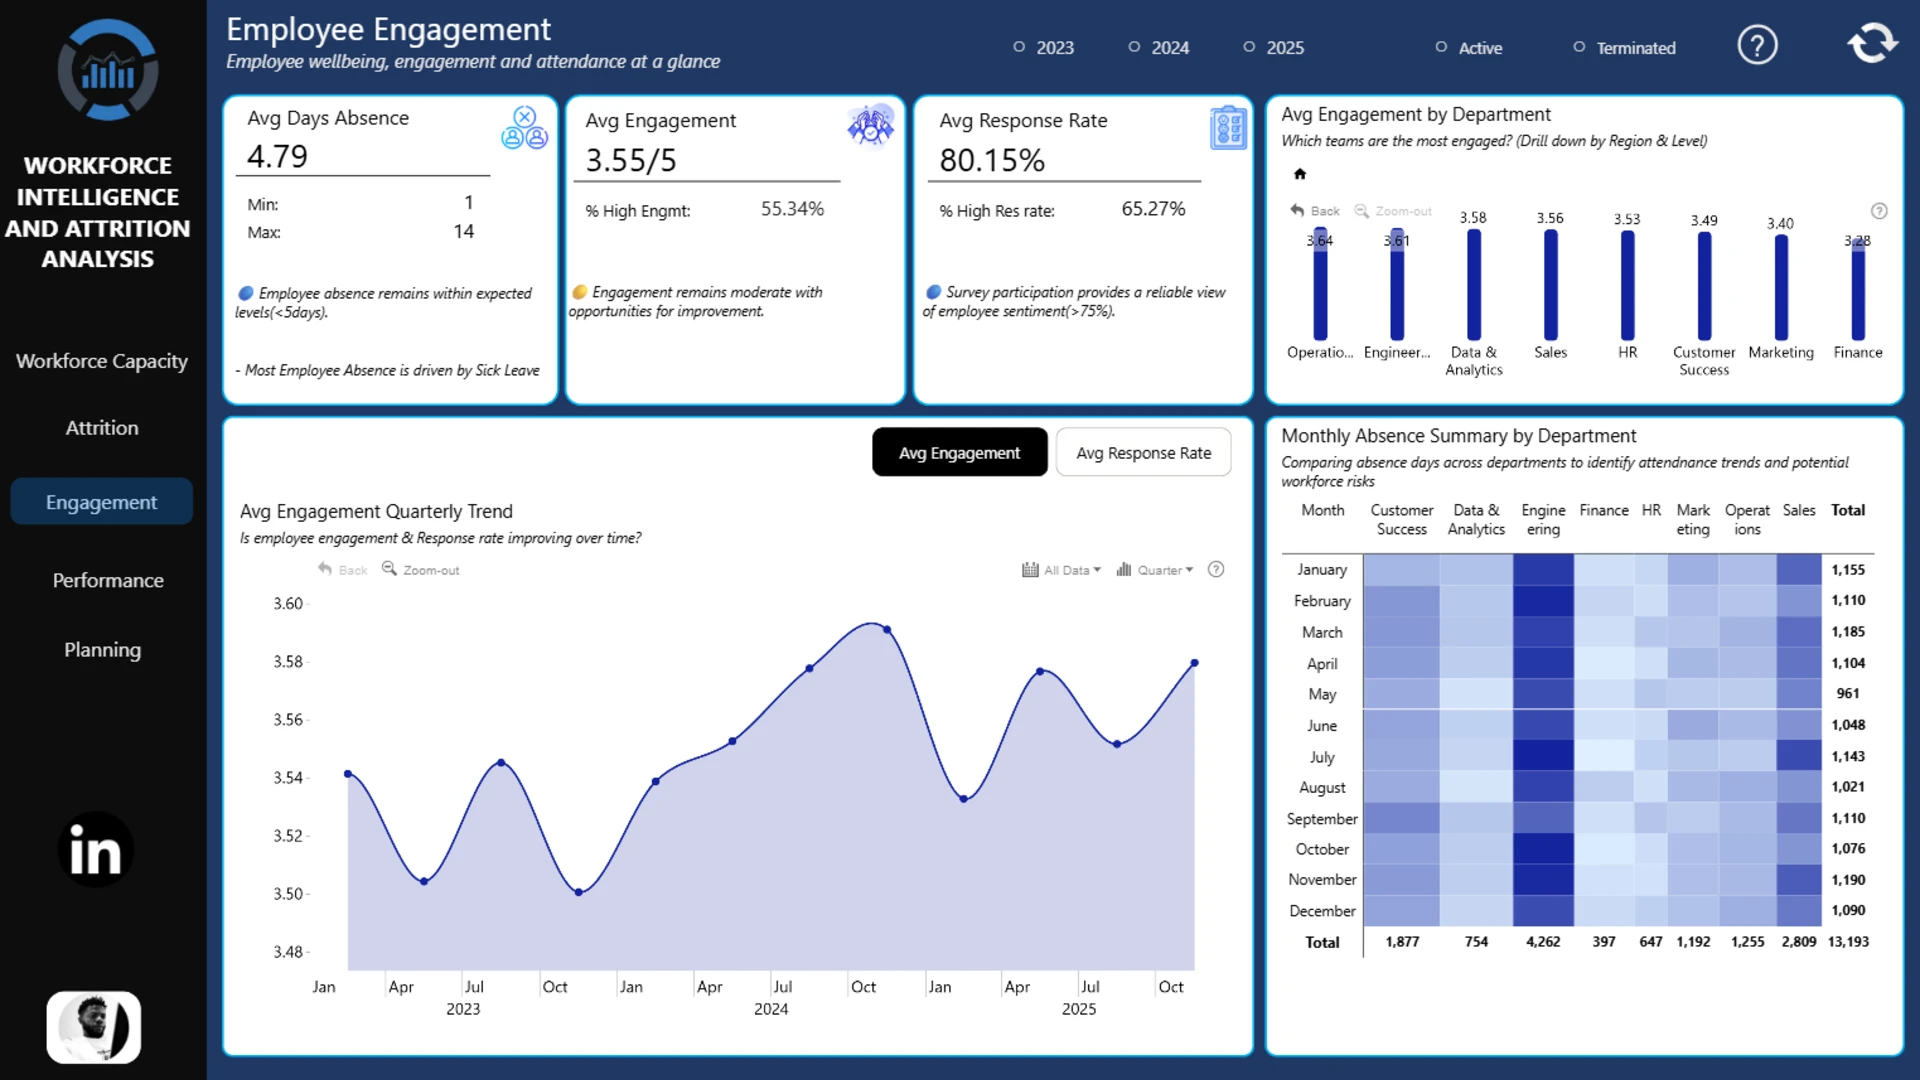Click the profile photo thumbnail
The width and height of the screenshot is (1920, 1080).
click(94, 1027)
